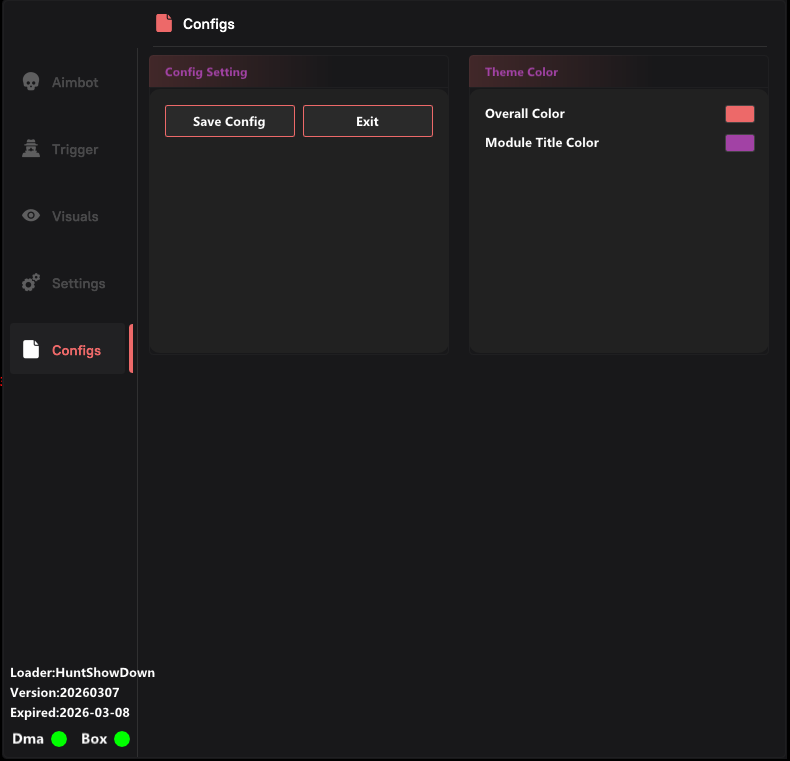Click the eye icon beside Visuals
Image resolution: width=790 pixels, height=761 pixels.
31,216
